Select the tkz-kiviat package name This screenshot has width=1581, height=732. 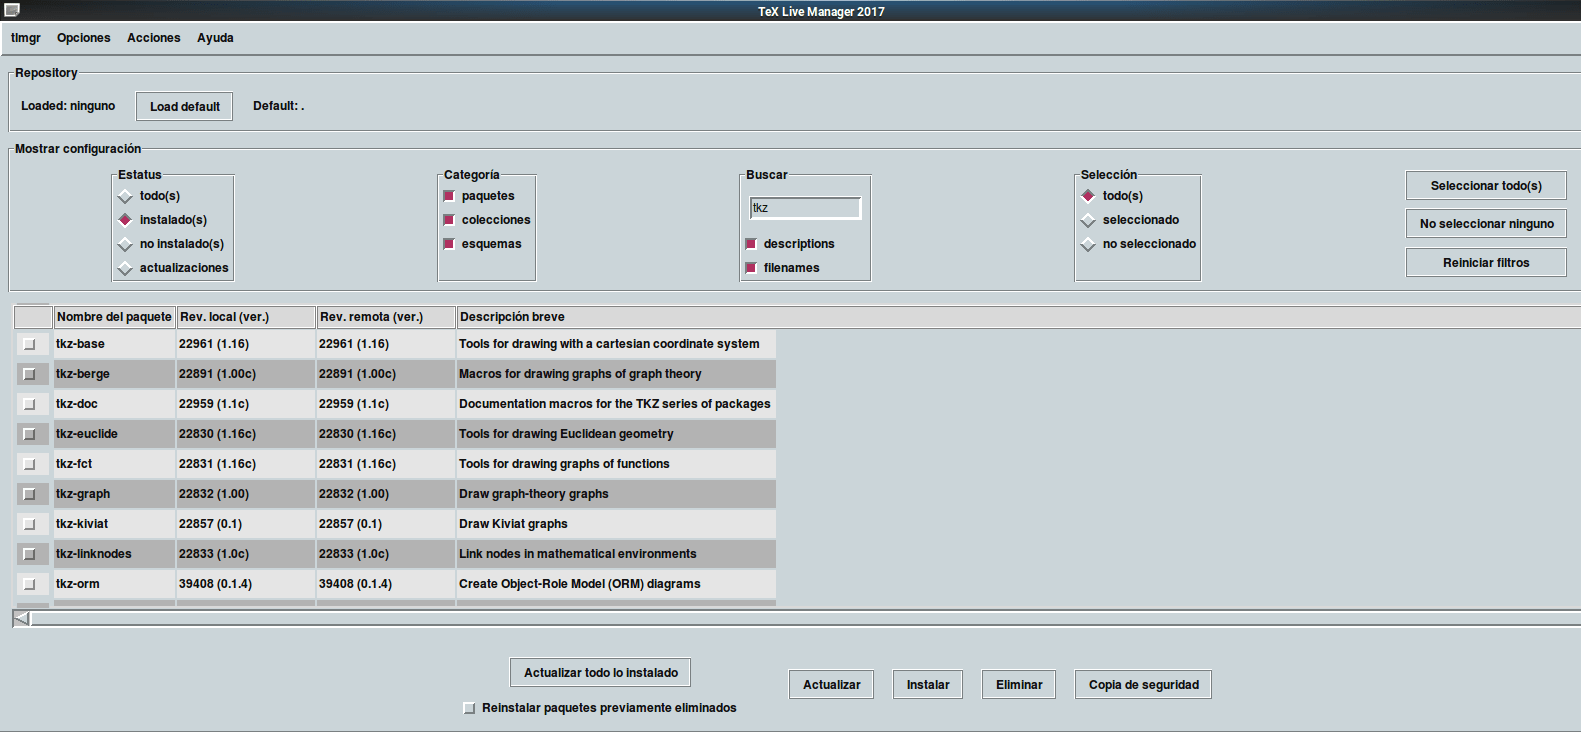[x=82, y=524]
